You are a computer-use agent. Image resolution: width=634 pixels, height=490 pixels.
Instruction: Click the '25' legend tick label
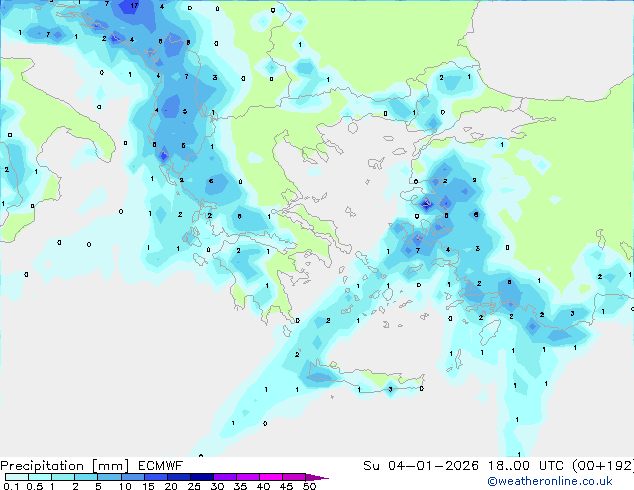click(194, 486)
